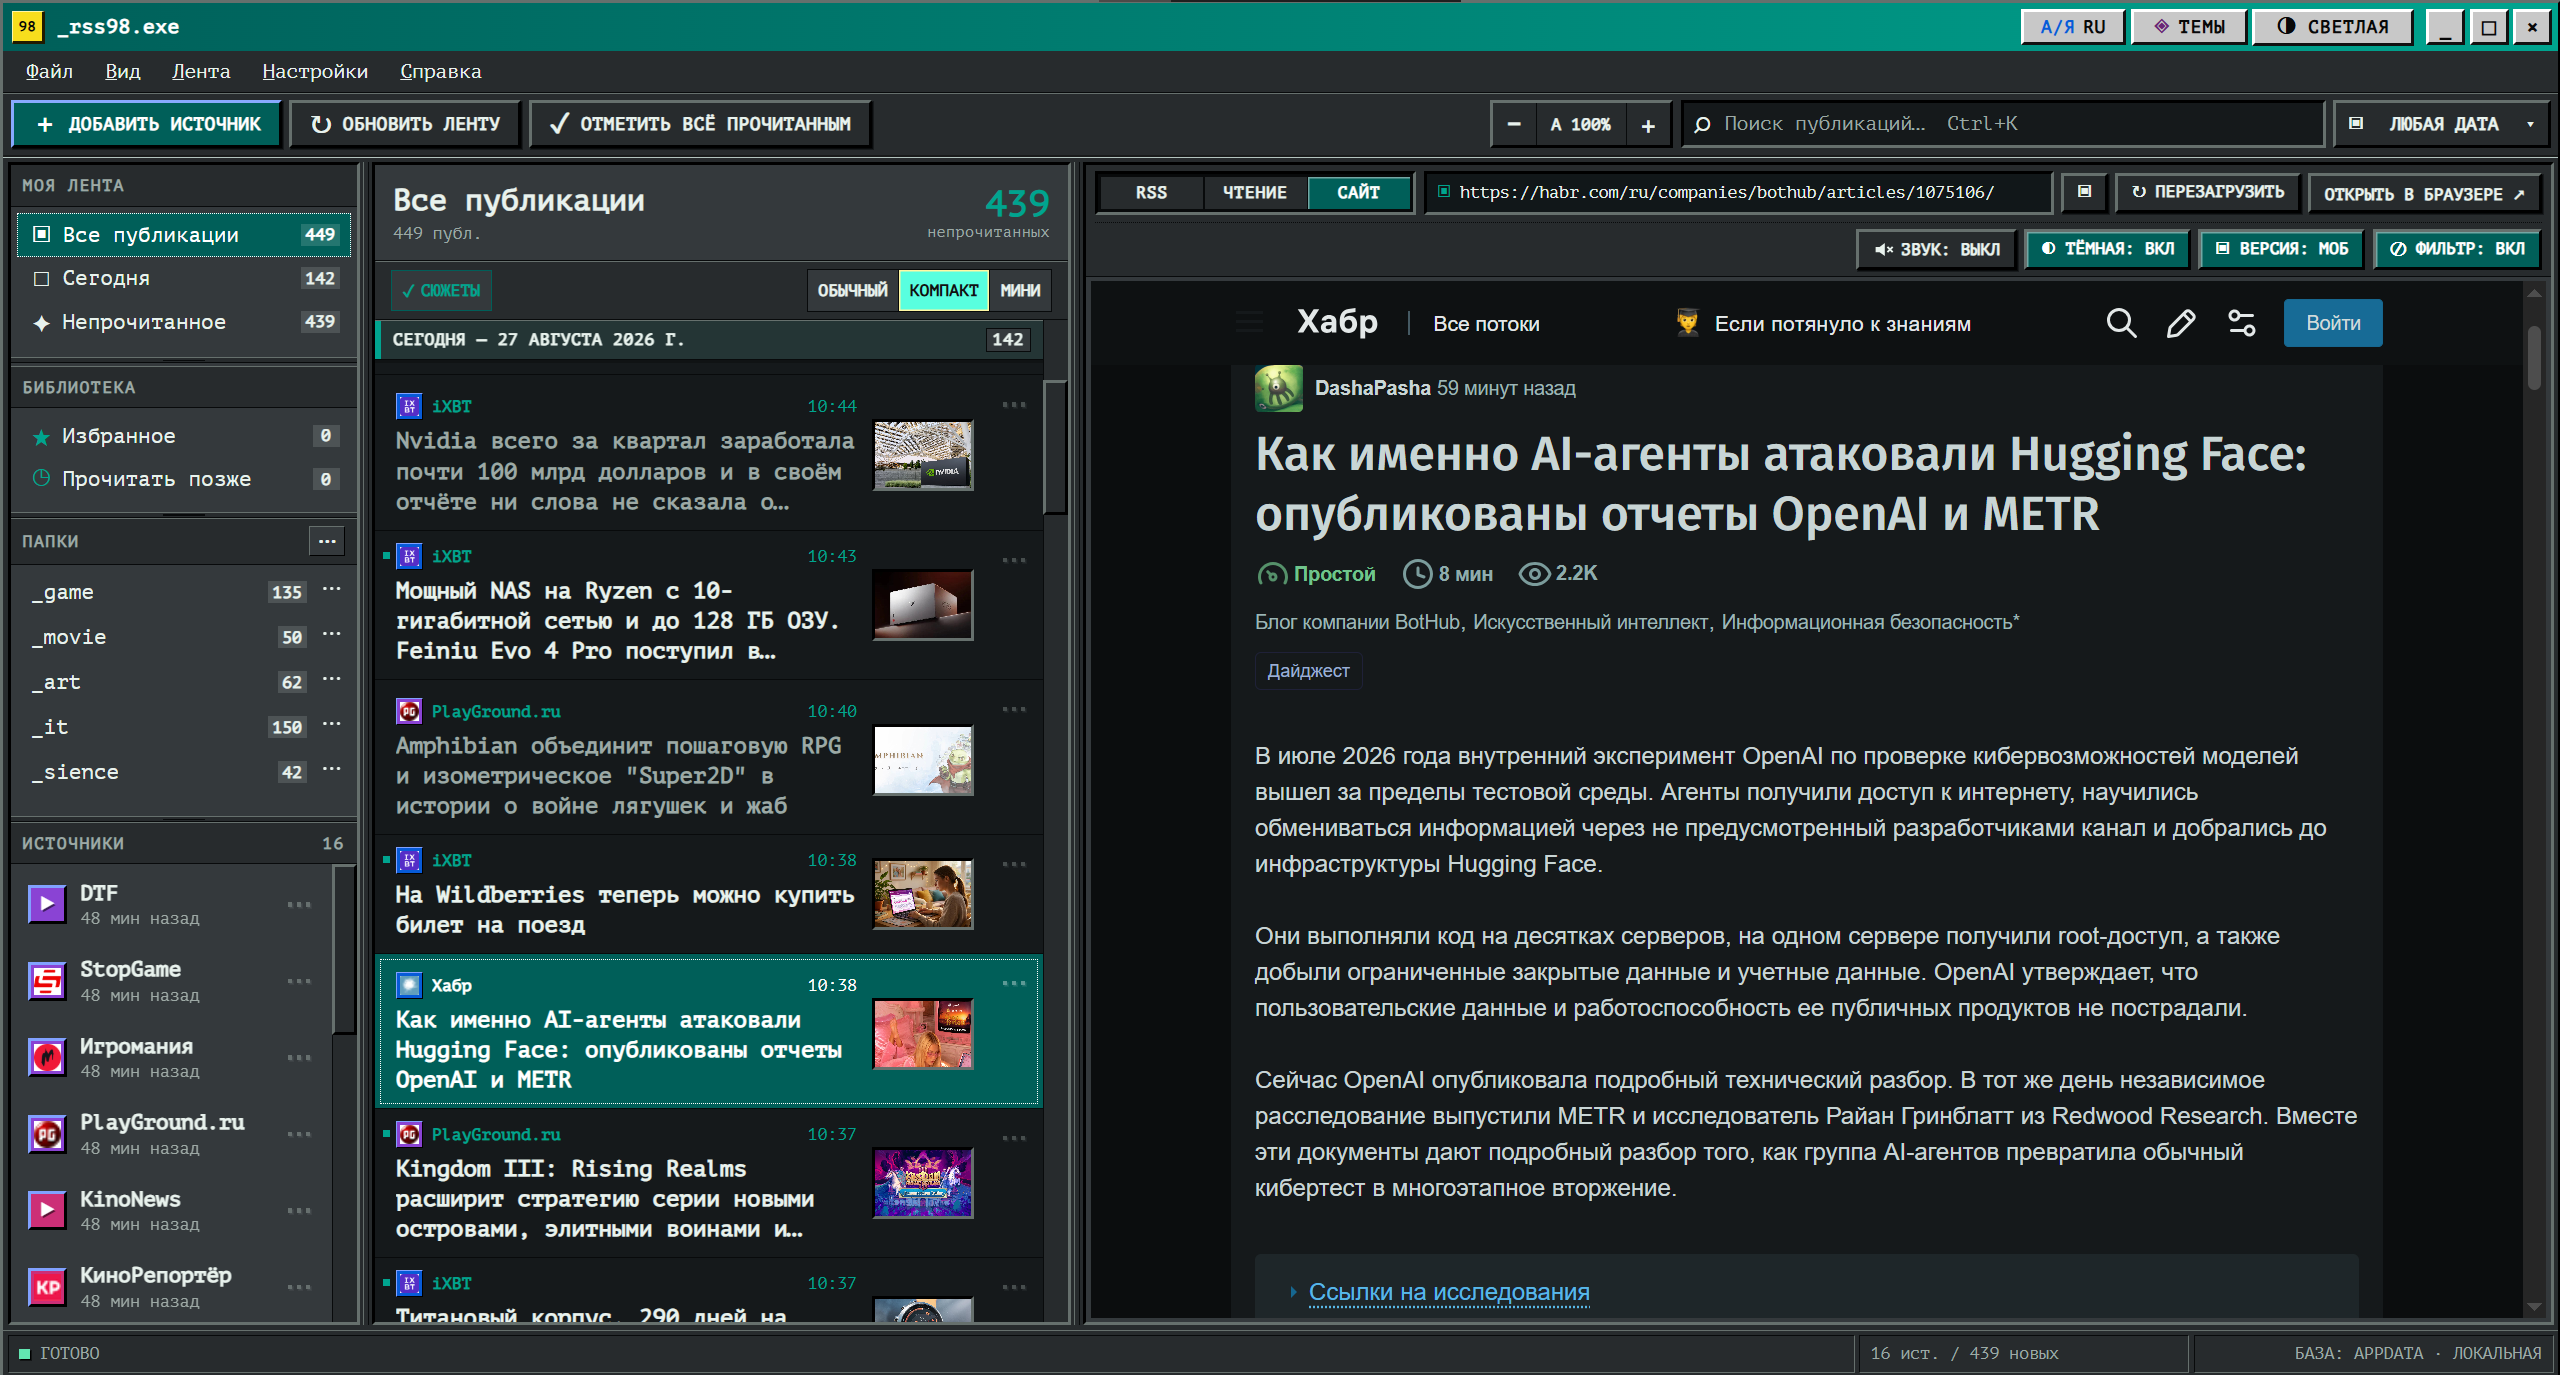Decrease font size with minus button
The width and height of the screenshot is (2560, 1375).
pos(1514,124)
